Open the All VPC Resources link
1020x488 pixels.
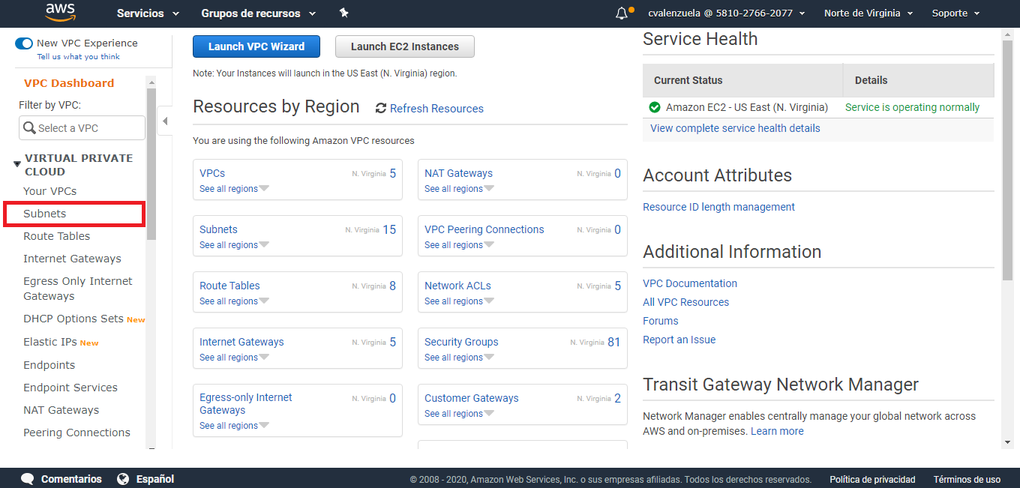[686, 303]
